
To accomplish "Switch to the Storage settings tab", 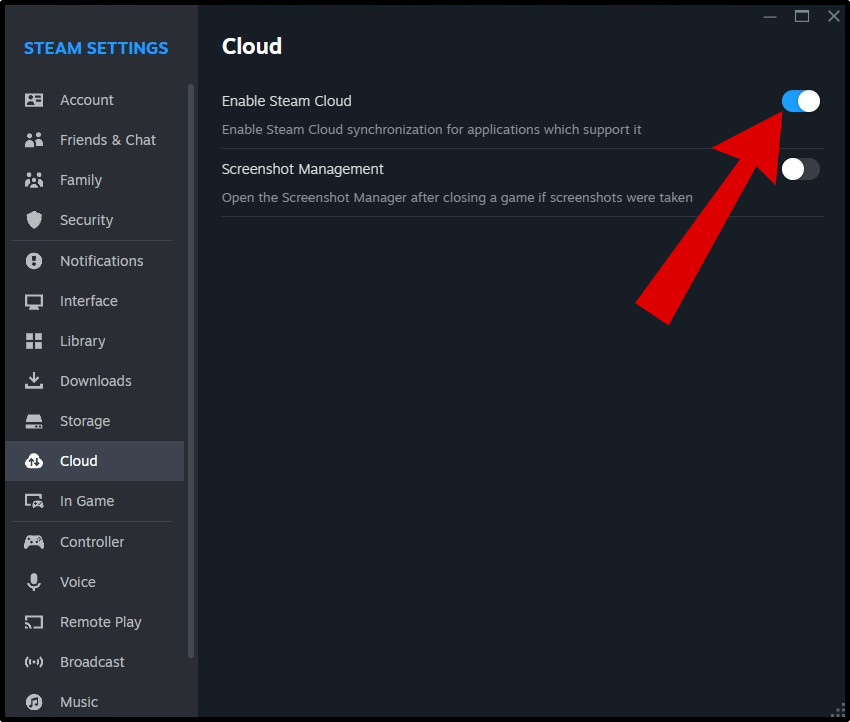I will [x=84, y=421].
